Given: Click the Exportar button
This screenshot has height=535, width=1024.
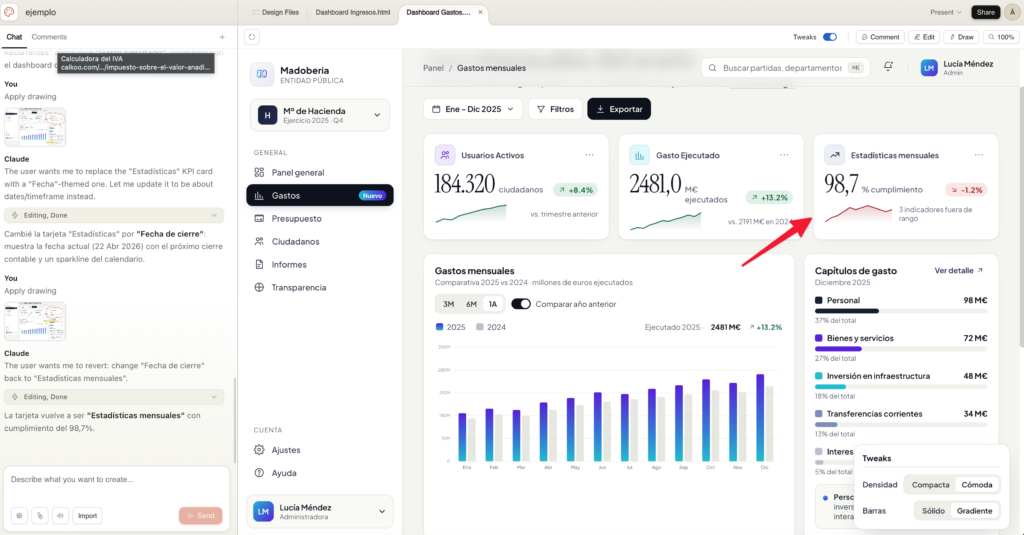Looking at the screenshot, I should point(619,108).
